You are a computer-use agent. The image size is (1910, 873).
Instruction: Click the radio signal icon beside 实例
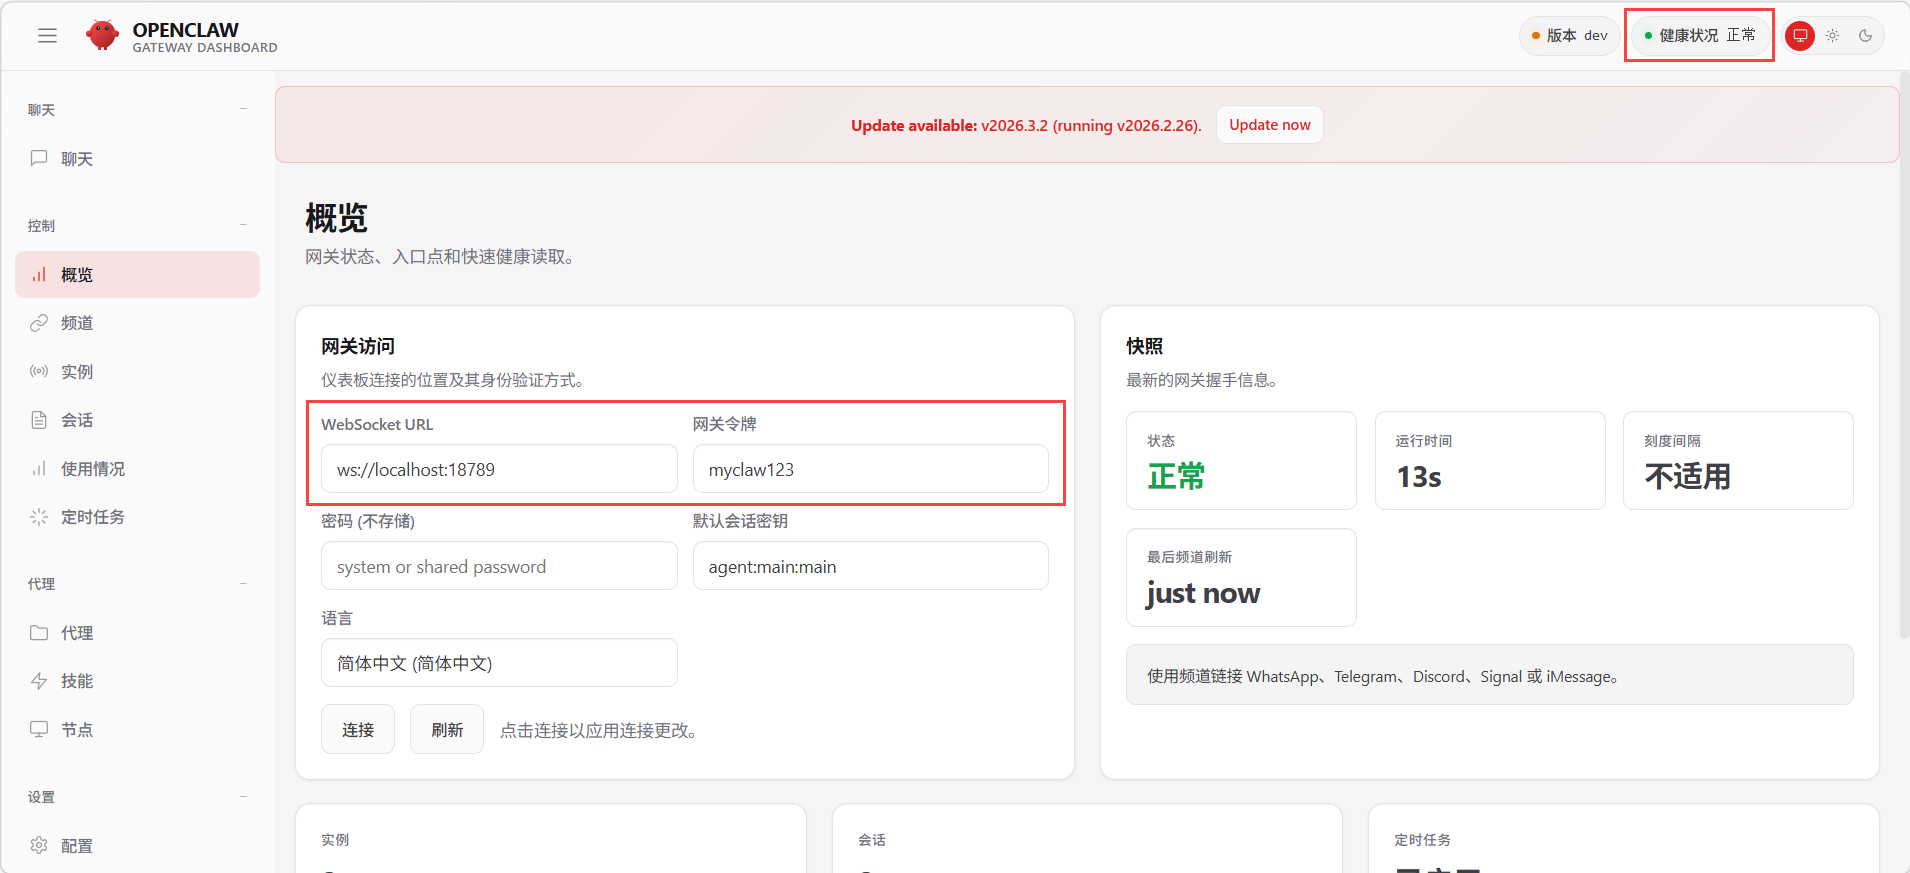click(x=39, y=371)
